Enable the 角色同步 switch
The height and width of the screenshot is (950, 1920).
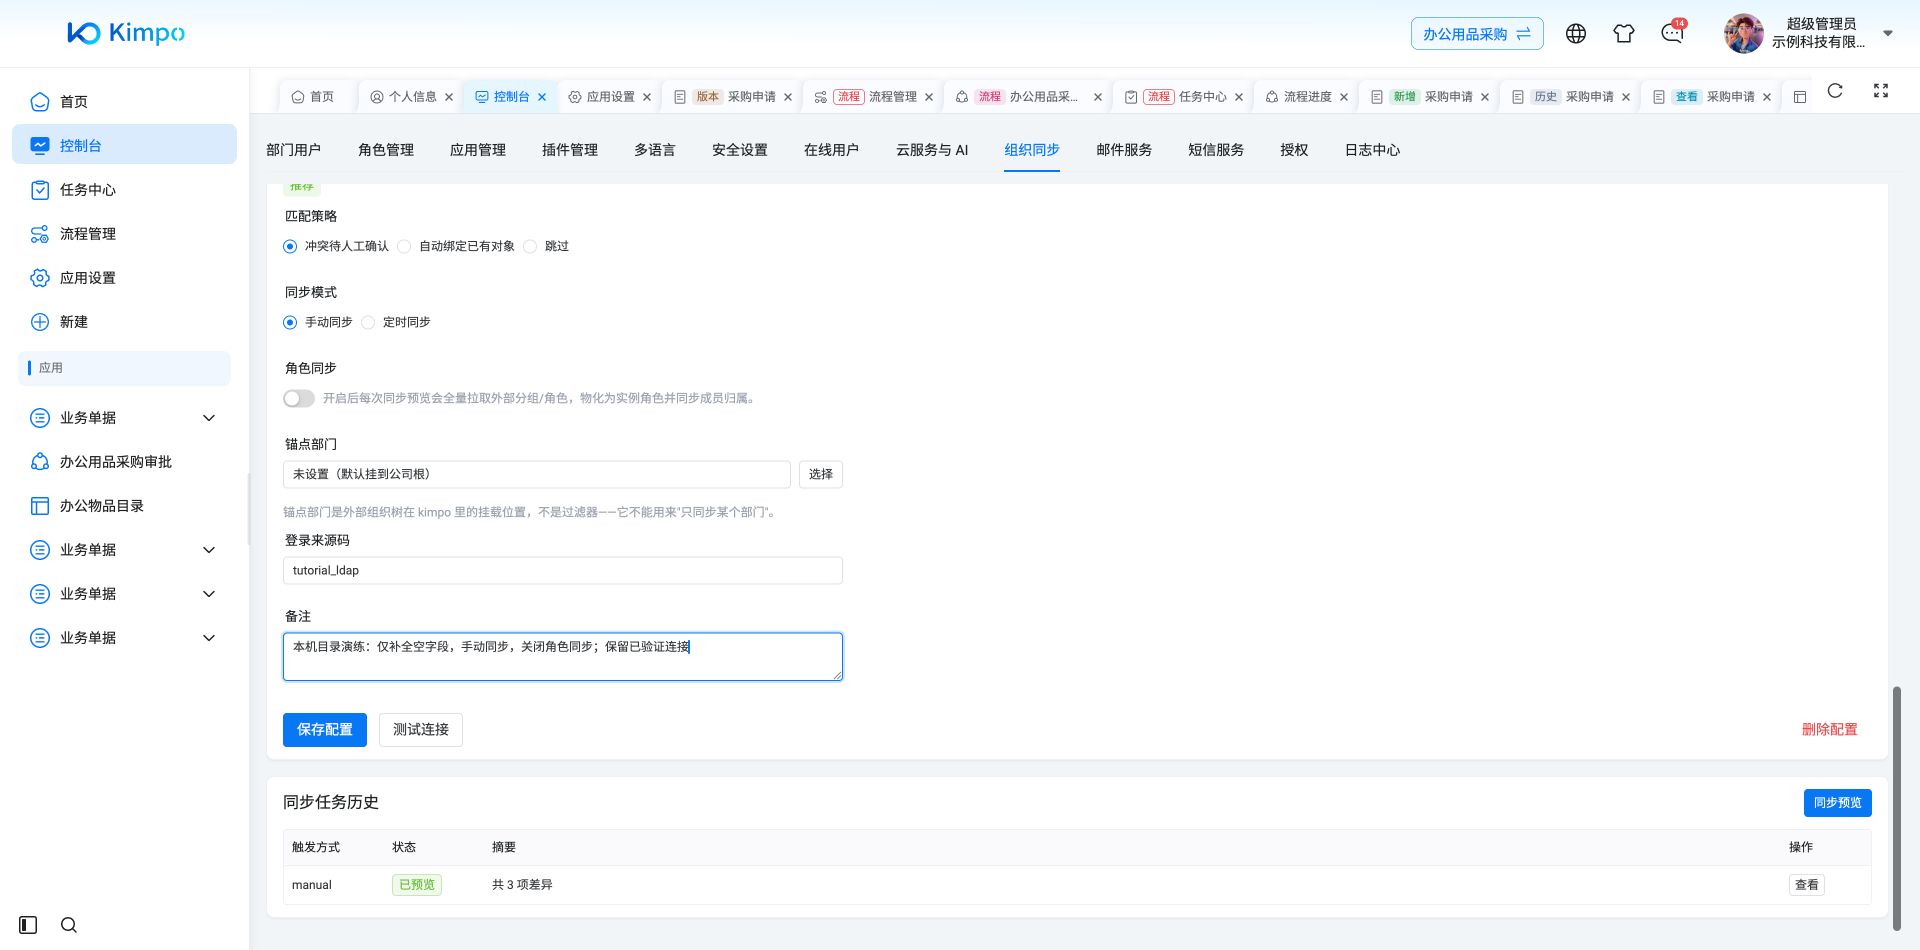pyautogui.click(x=299, y=398)
